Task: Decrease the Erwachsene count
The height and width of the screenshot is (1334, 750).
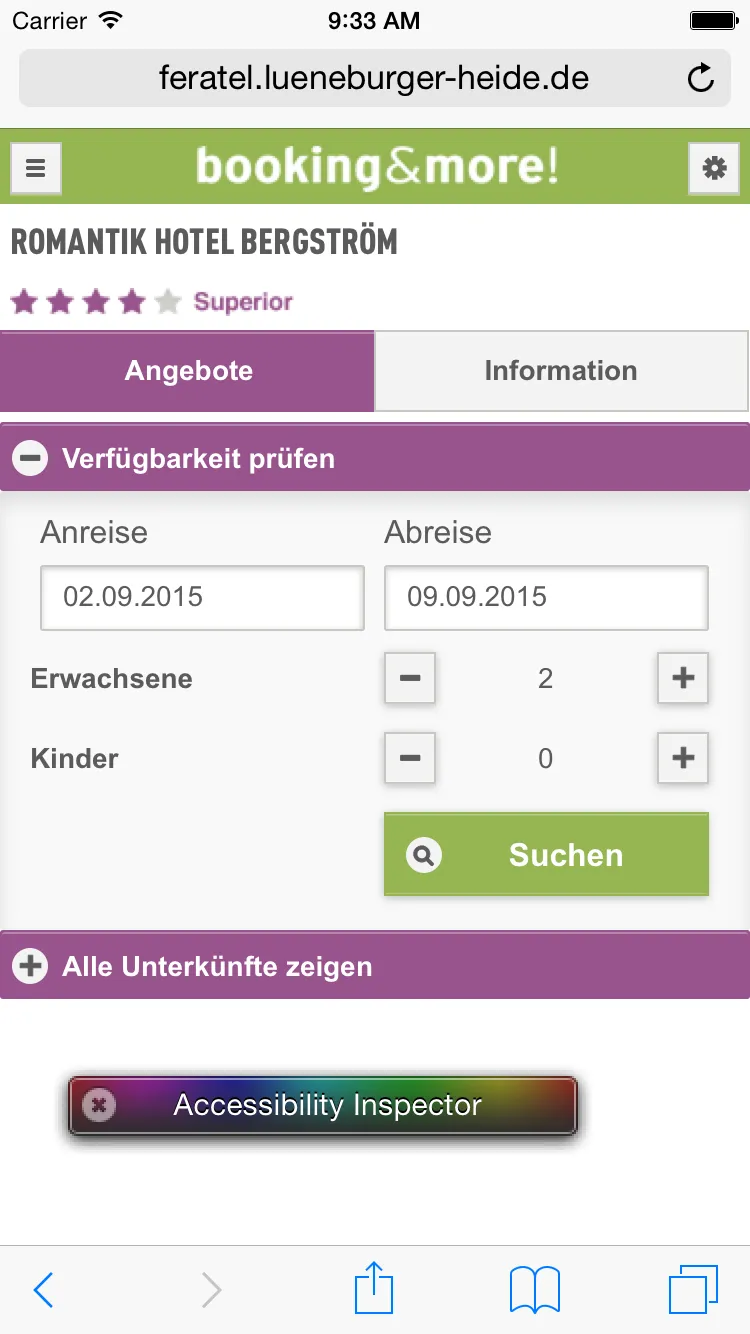Action: click(x=410, y=678)
